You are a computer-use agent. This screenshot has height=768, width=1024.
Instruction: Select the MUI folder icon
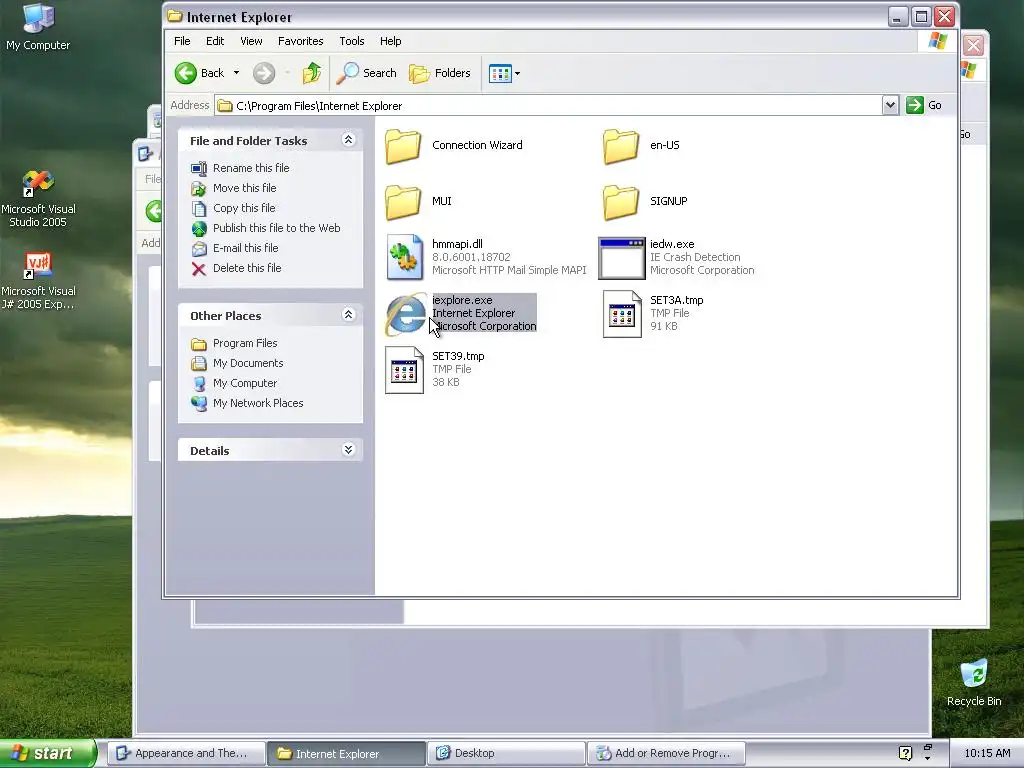[x=403, y=202]
